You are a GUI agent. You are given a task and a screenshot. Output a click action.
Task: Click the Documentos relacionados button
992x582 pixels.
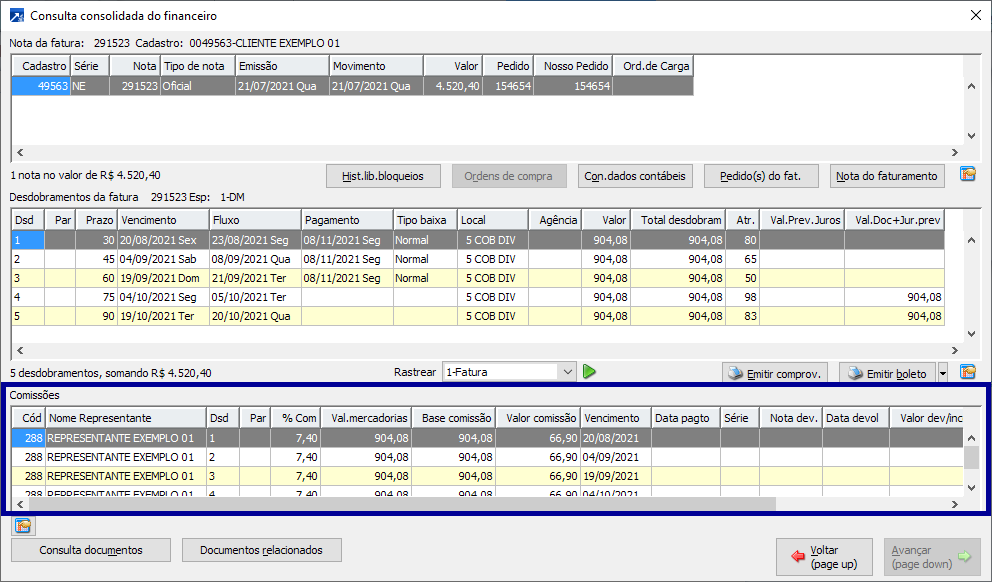pos(261,550)
